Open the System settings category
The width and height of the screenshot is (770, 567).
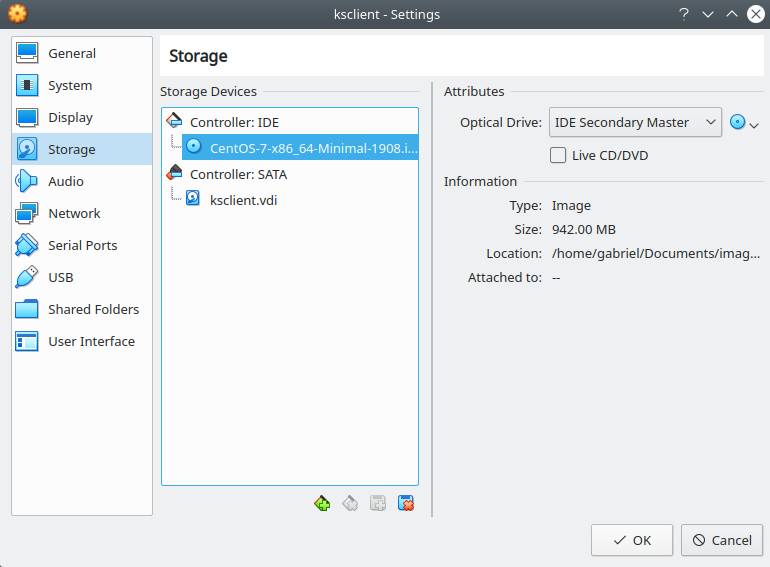pos(82,85)
